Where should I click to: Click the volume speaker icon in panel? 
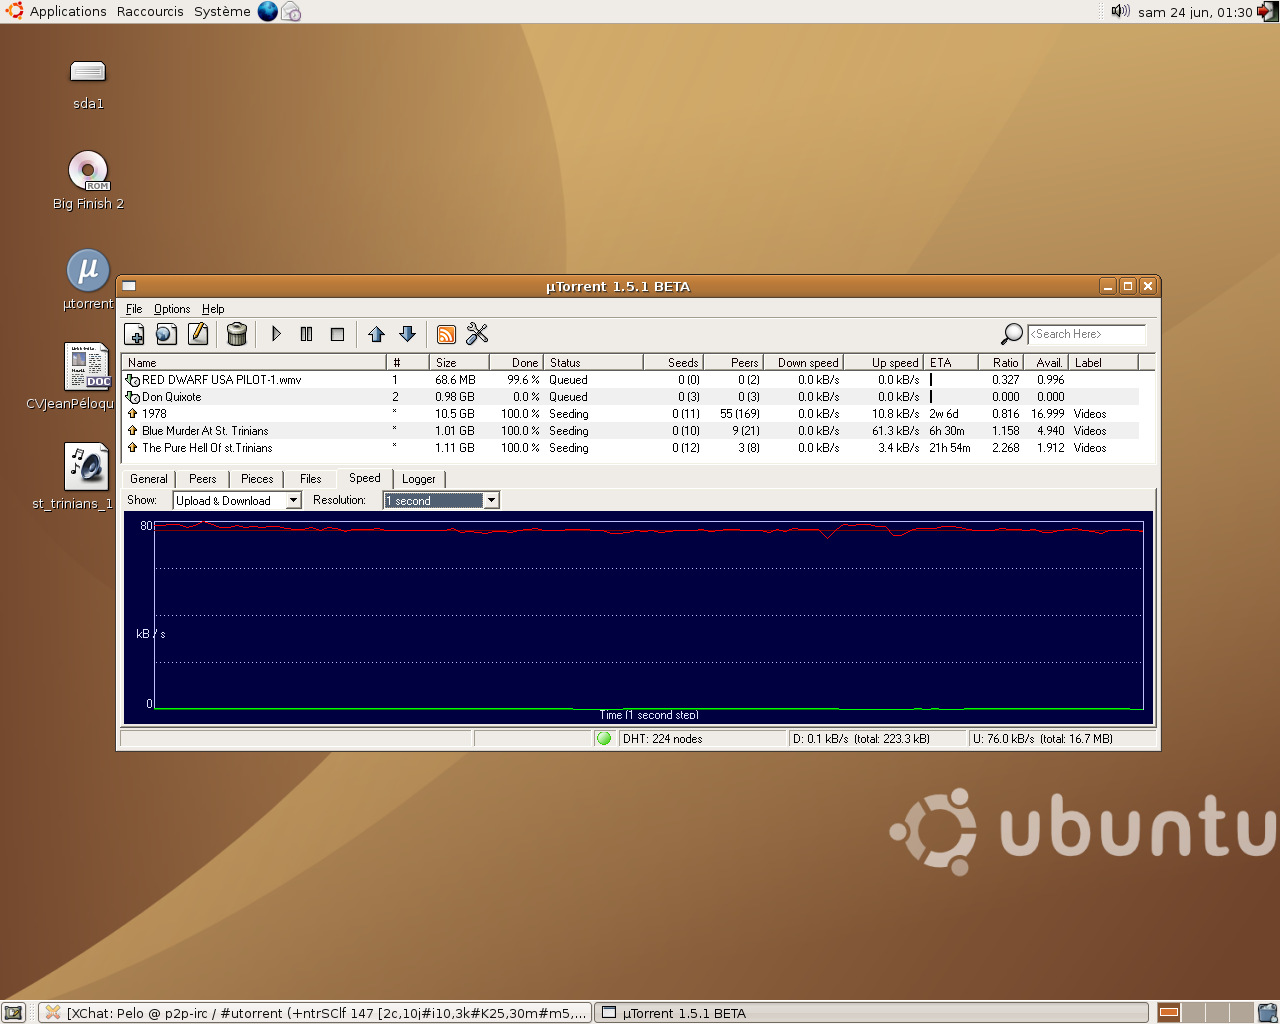[1120, 12]
